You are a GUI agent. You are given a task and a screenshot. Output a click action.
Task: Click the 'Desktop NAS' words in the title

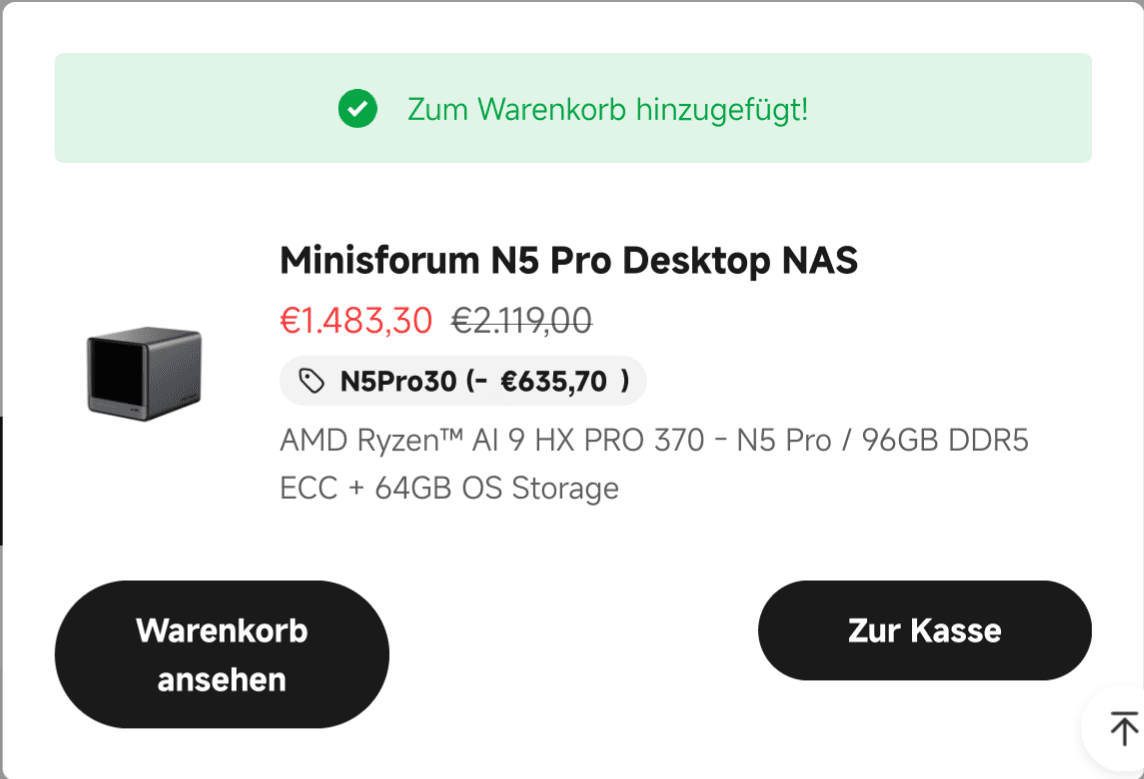740,260
